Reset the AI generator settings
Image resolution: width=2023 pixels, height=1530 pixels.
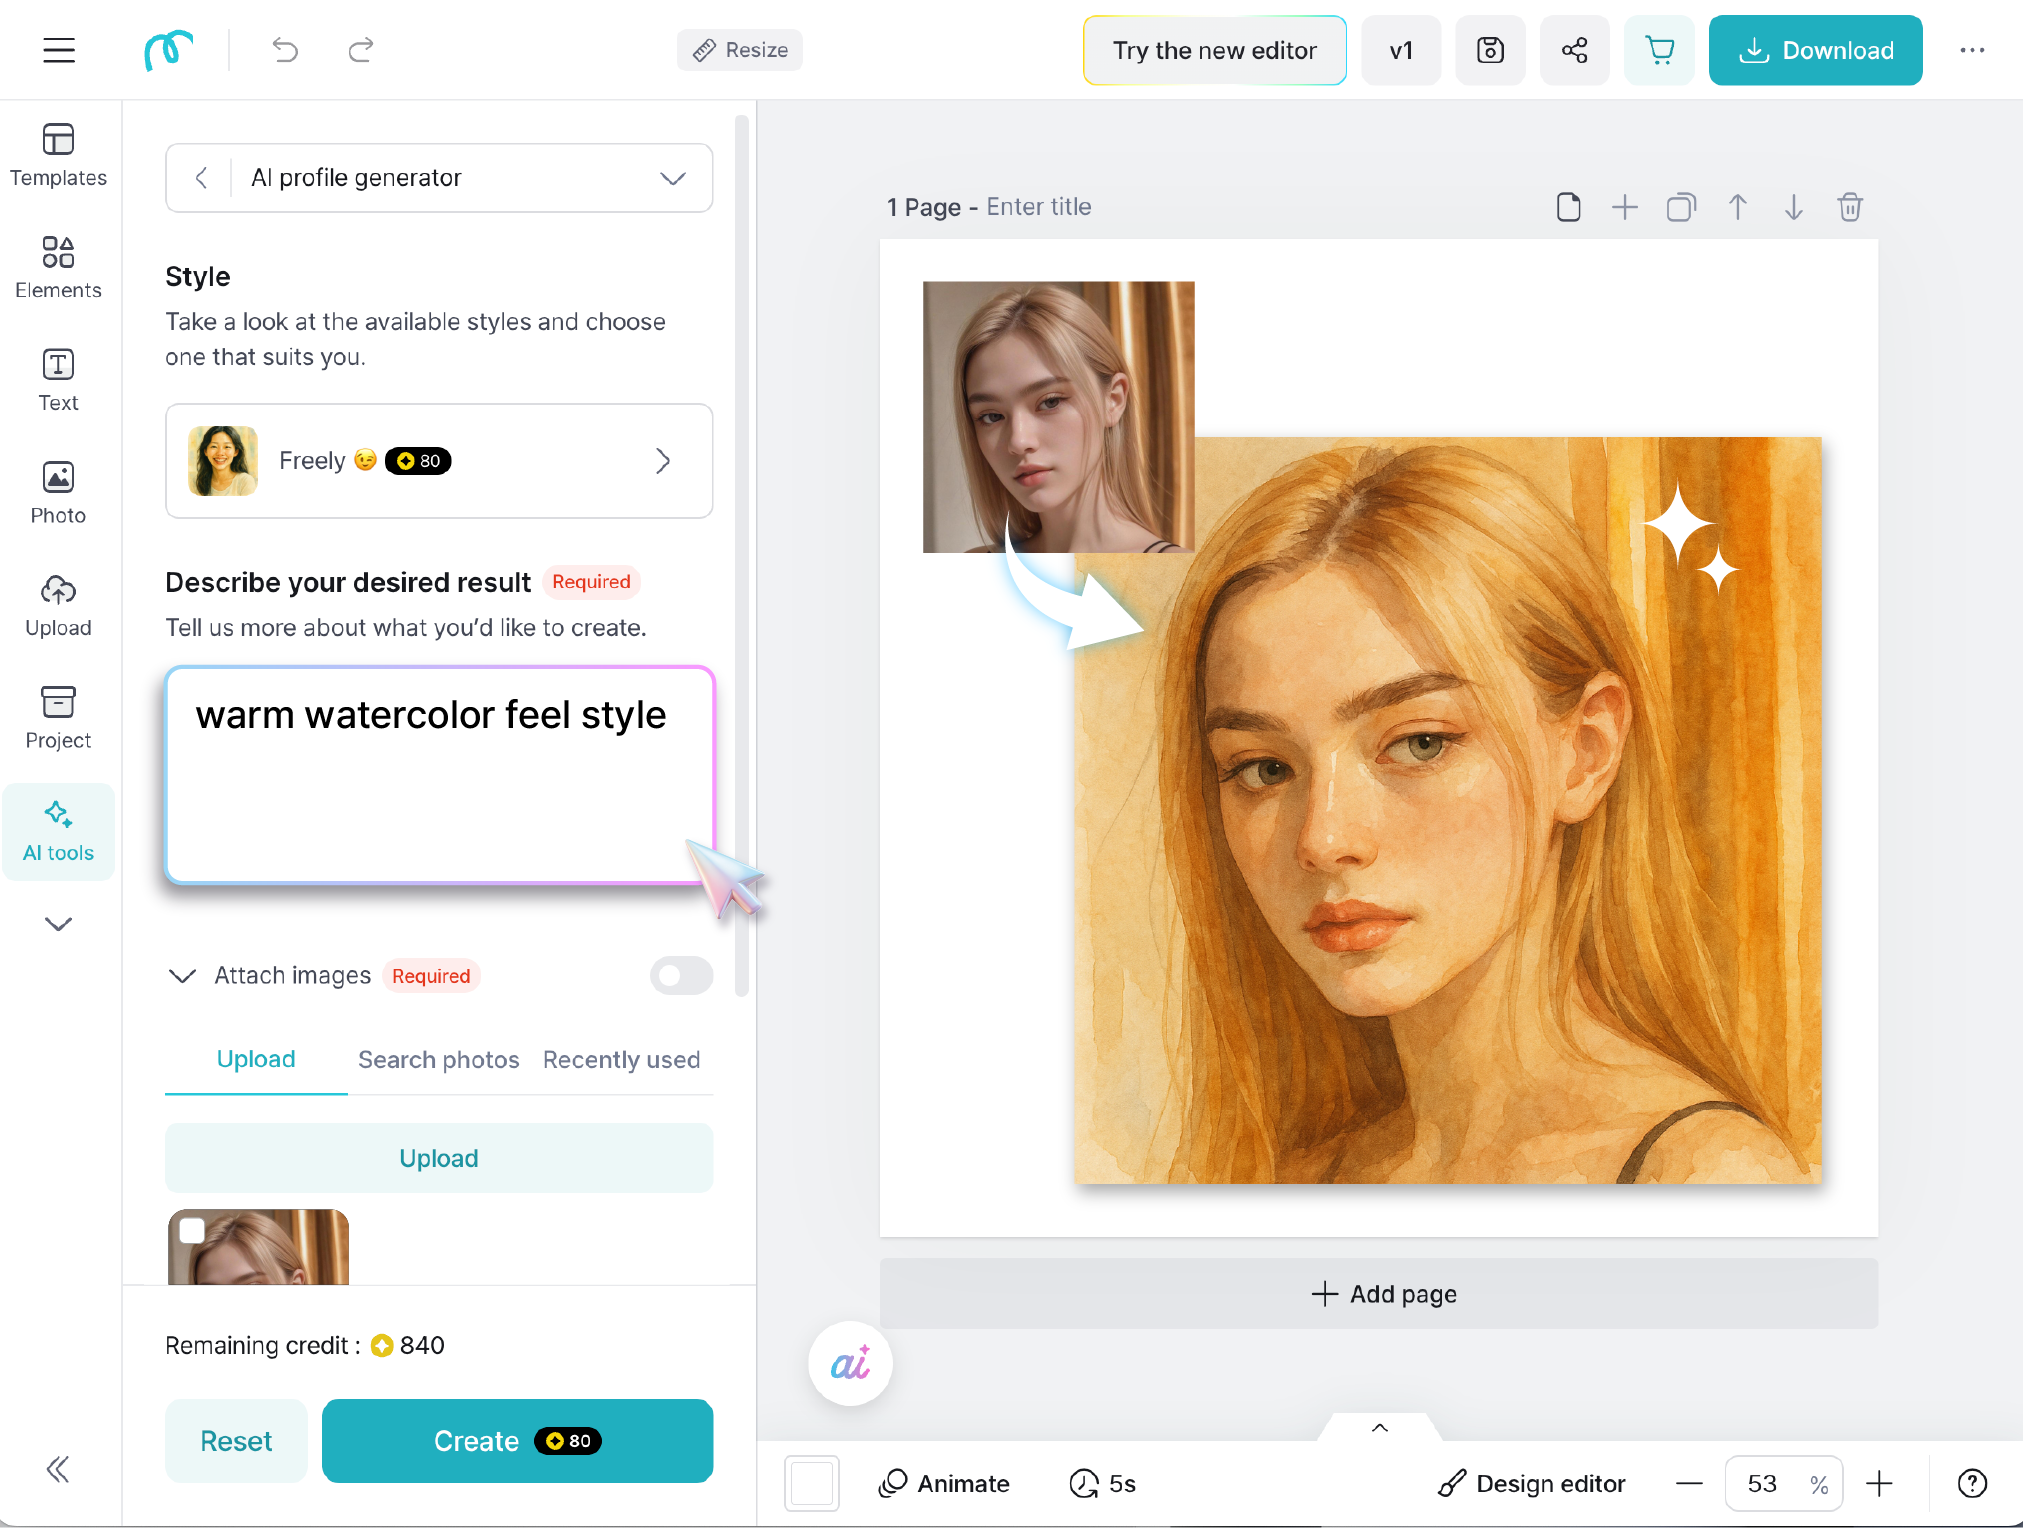[x=236, y=1441]
